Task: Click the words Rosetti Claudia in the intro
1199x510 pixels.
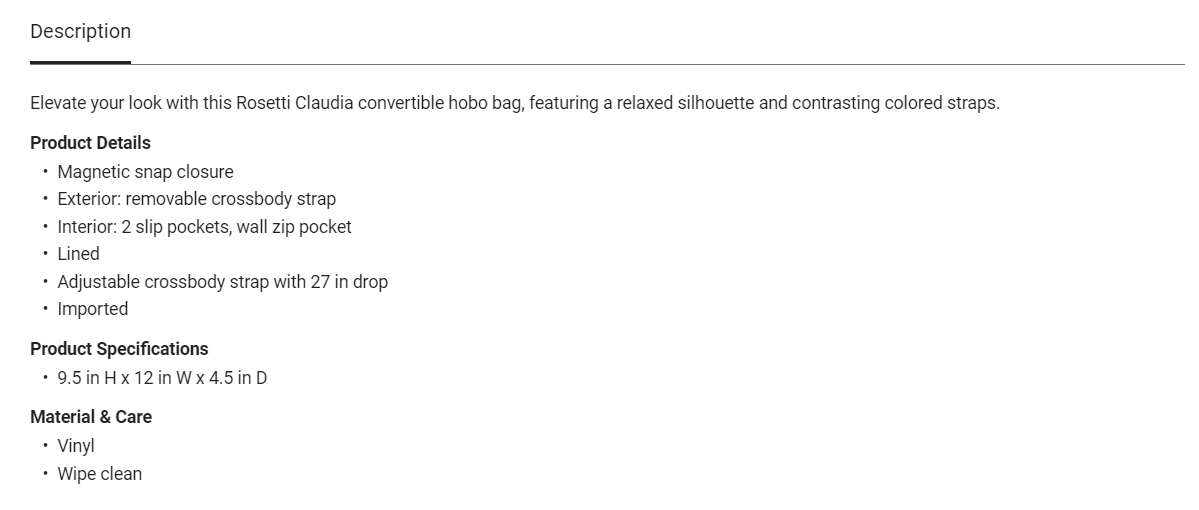Action: point(294,103)
